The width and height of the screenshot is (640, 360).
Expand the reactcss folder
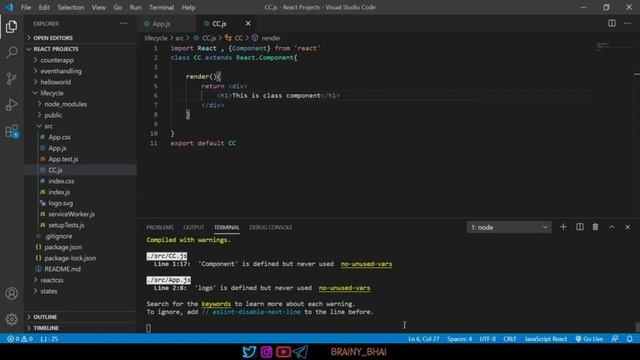tap(51, 280)
